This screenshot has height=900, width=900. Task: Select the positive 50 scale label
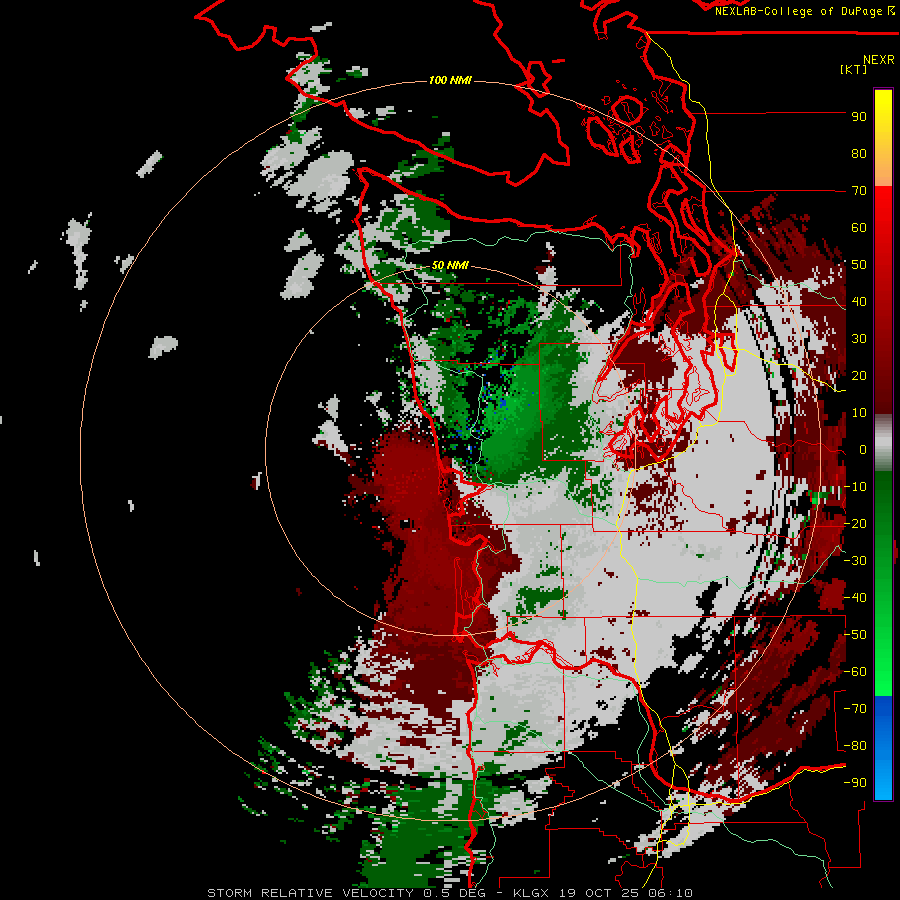click(859, 265)
